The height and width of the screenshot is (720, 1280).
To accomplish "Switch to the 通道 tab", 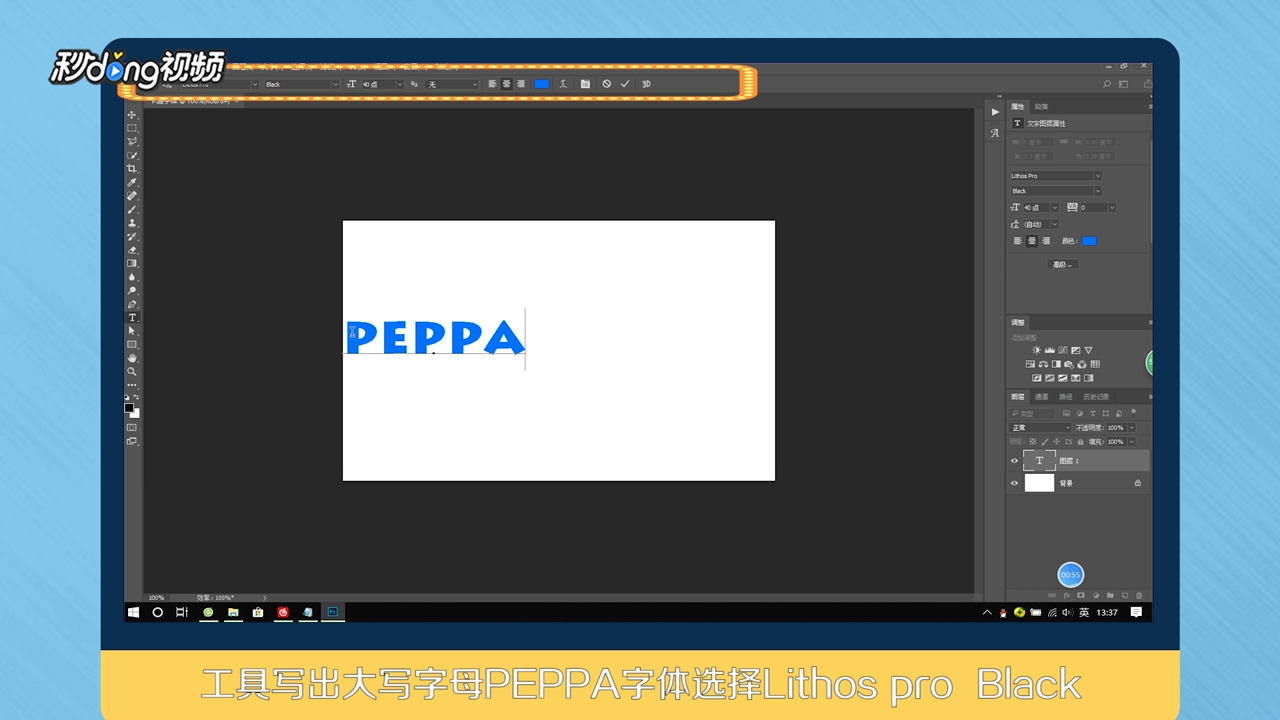I will point(1041,397).
